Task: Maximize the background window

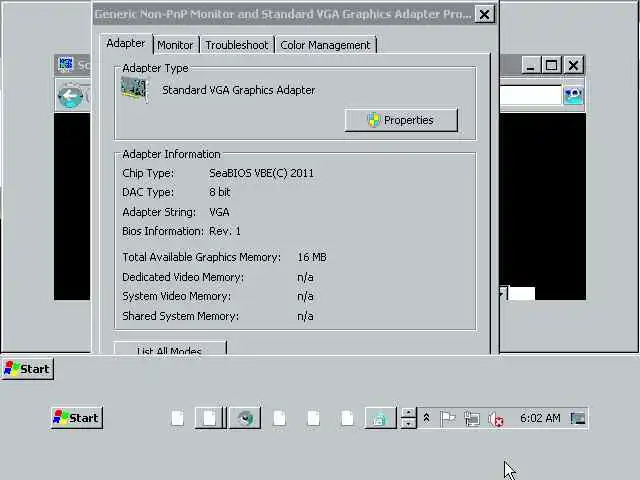Action: [551, 65]
